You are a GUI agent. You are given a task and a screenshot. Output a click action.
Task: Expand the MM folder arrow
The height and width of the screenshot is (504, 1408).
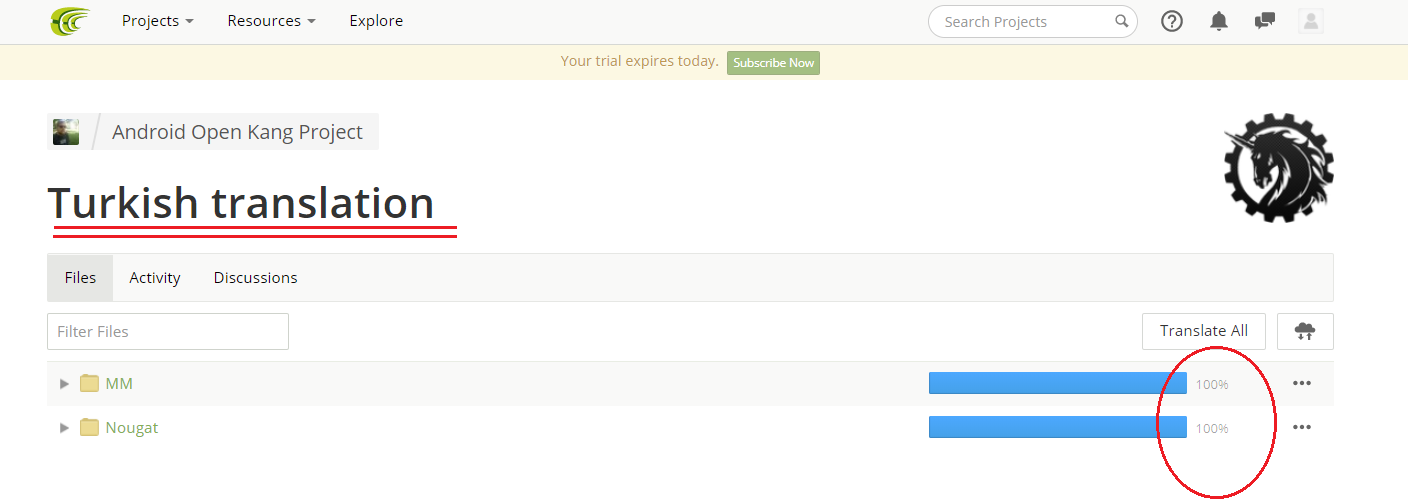[x=64, y=383]
